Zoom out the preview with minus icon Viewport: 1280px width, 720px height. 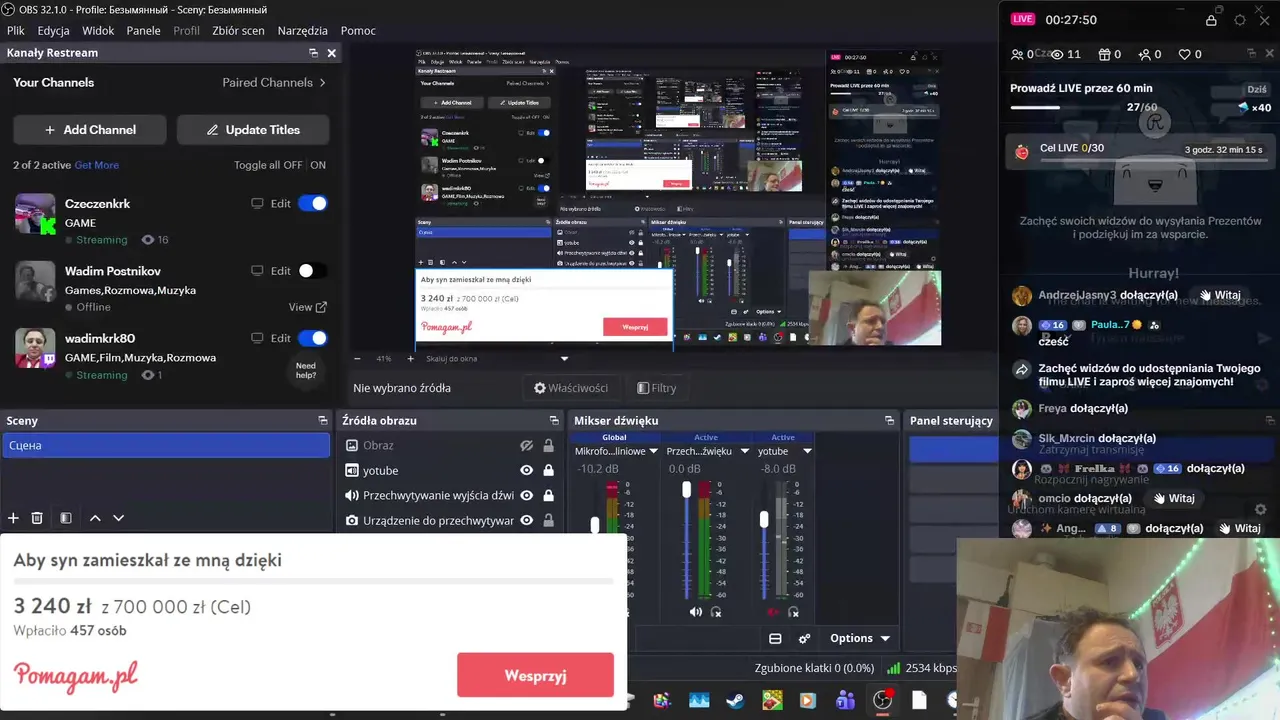coord(357,358)
